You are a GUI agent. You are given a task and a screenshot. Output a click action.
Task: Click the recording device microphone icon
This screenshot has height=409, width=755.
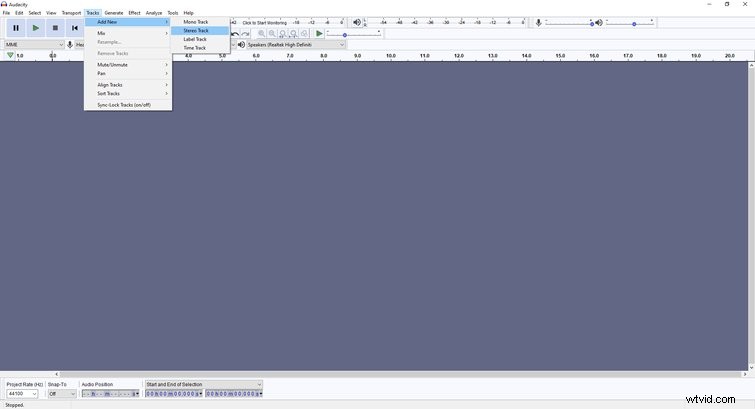pyautogui.click(x=70, y=44)
